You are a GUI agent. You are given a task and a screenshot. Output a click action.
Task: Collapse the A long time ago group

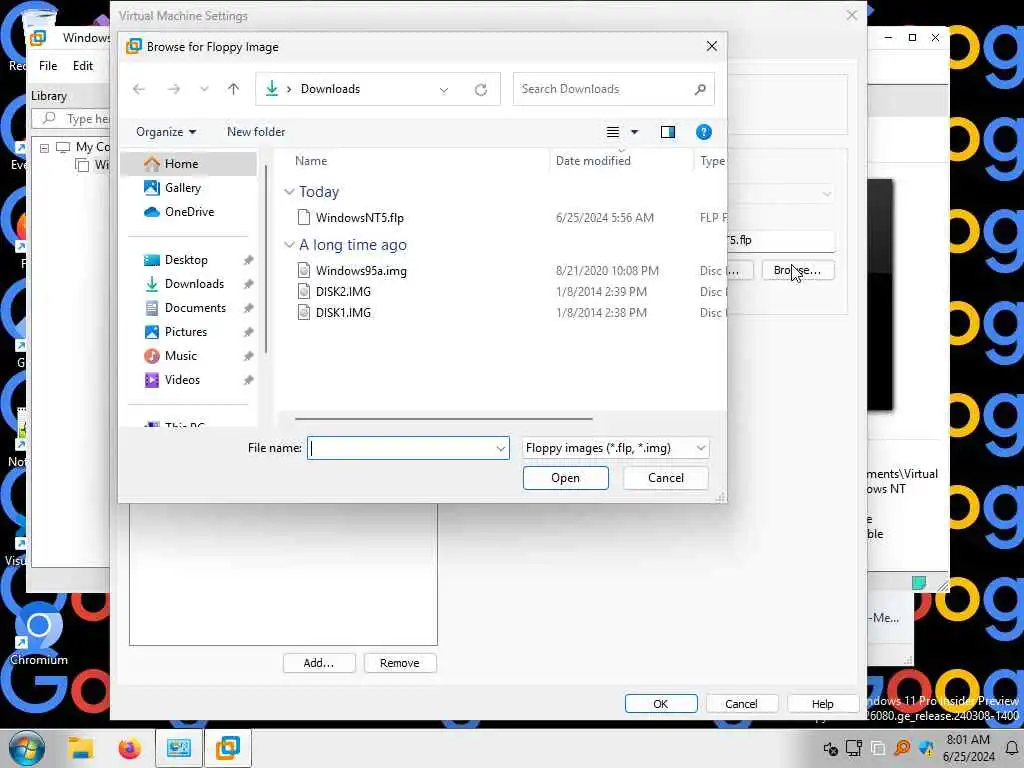coord(289,245)
